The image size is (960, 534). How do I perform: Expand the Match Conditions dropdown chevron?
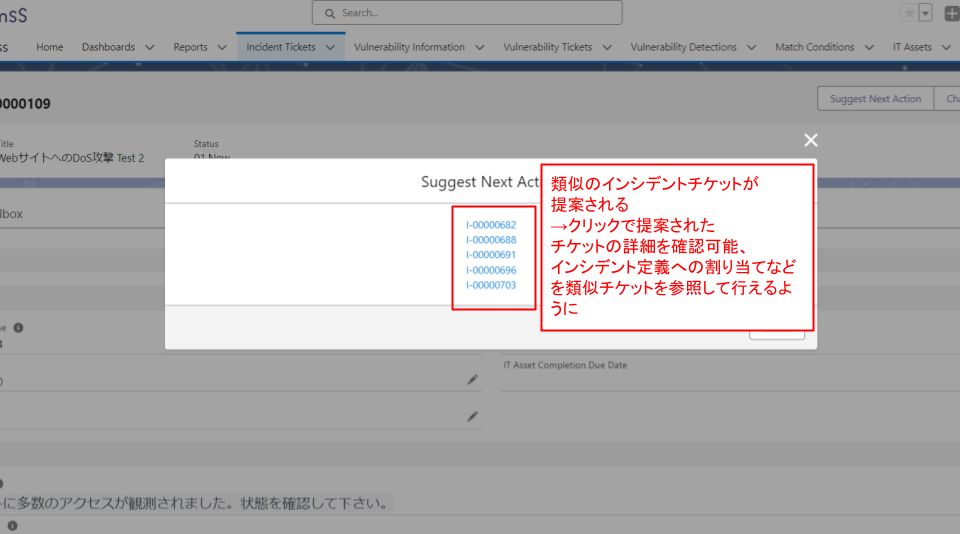[x=869, y=47]
